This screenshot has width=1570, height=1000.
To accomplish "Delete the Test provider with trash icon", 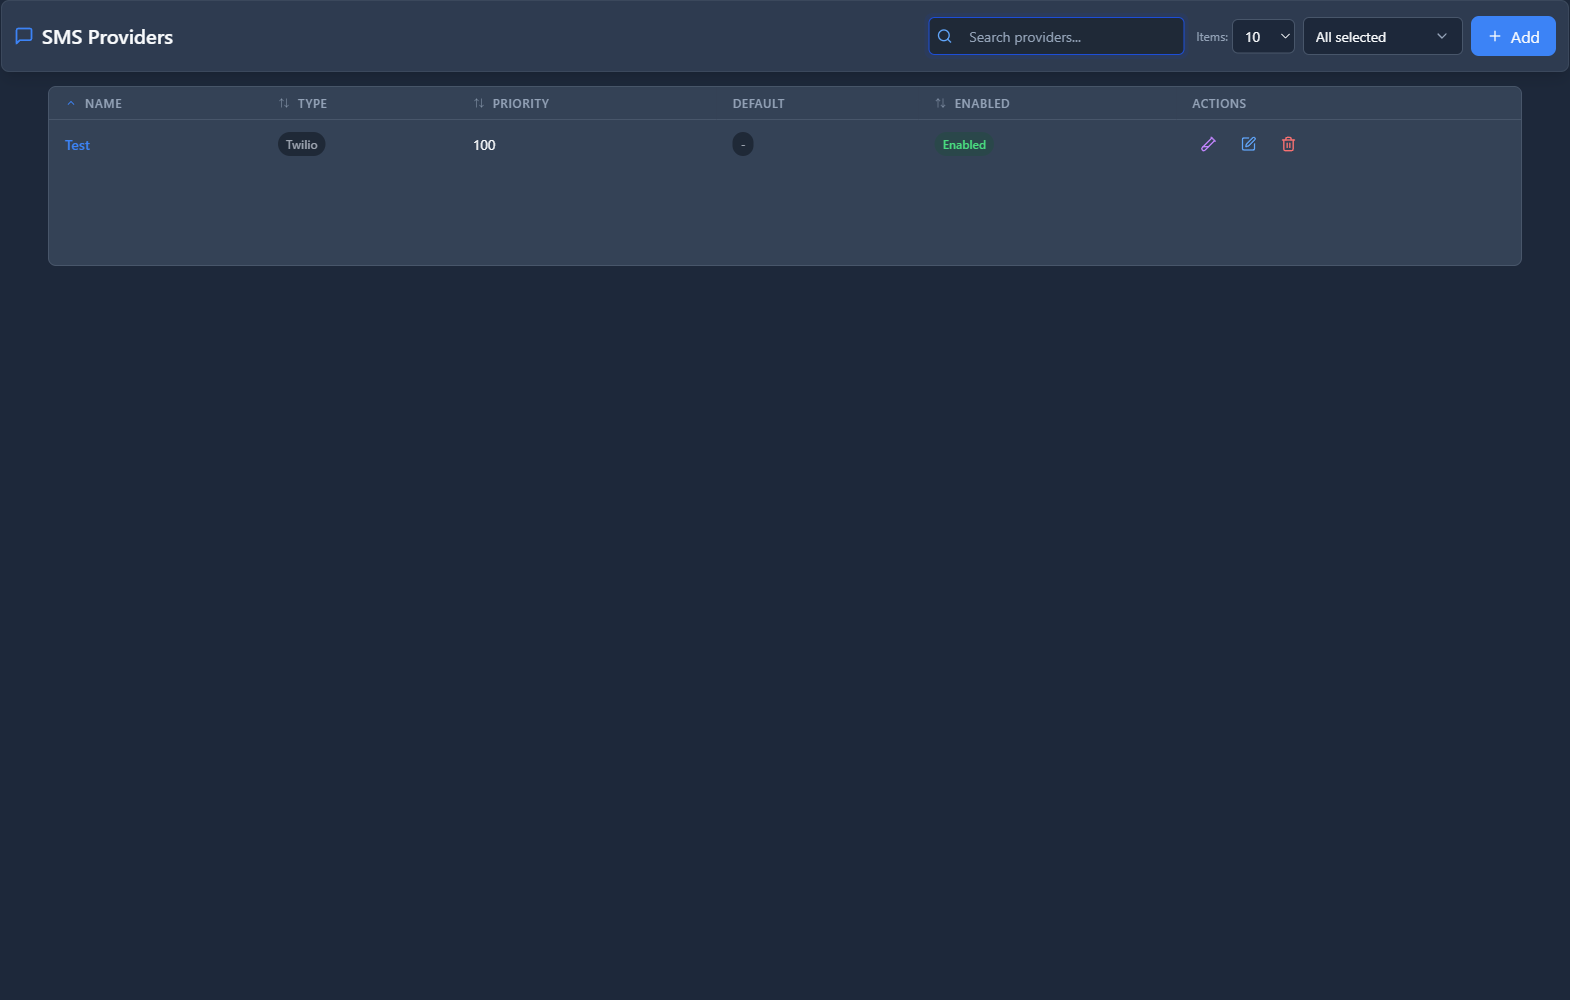I will coord(1288,144).
